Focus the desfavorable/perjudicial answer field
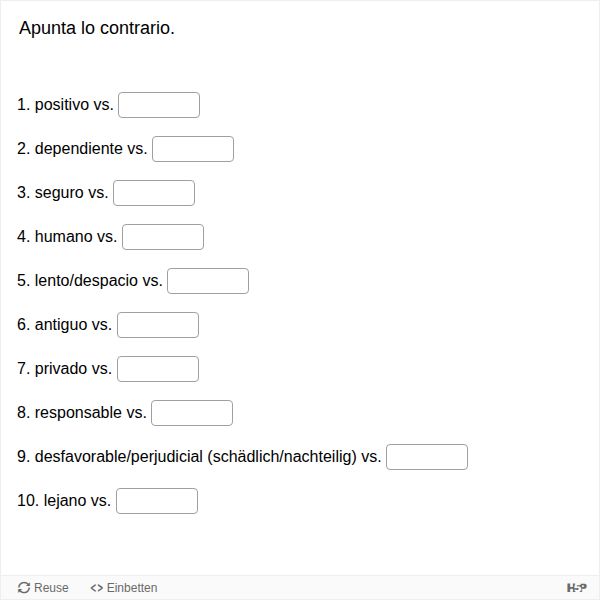 pos(427,457)
